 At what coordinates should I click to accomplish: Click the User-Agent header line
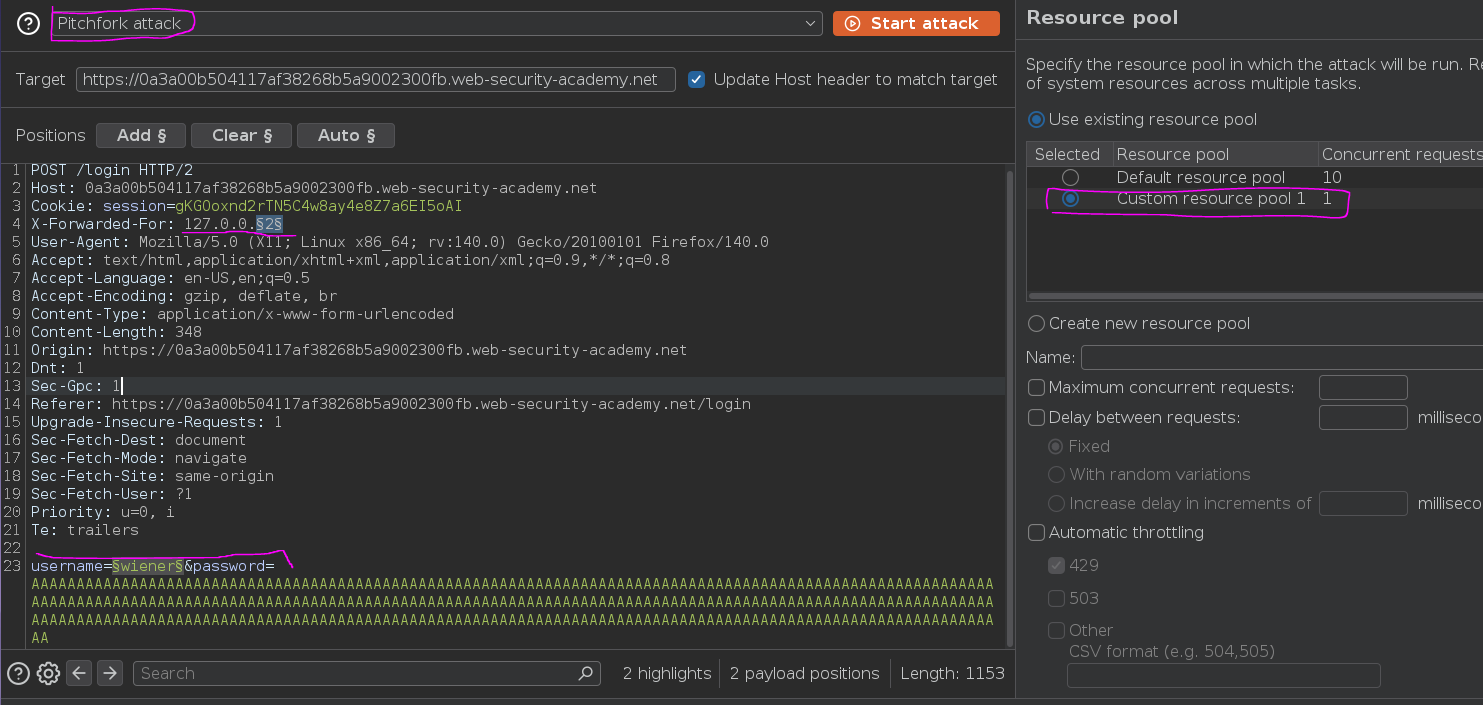point(400,242)
